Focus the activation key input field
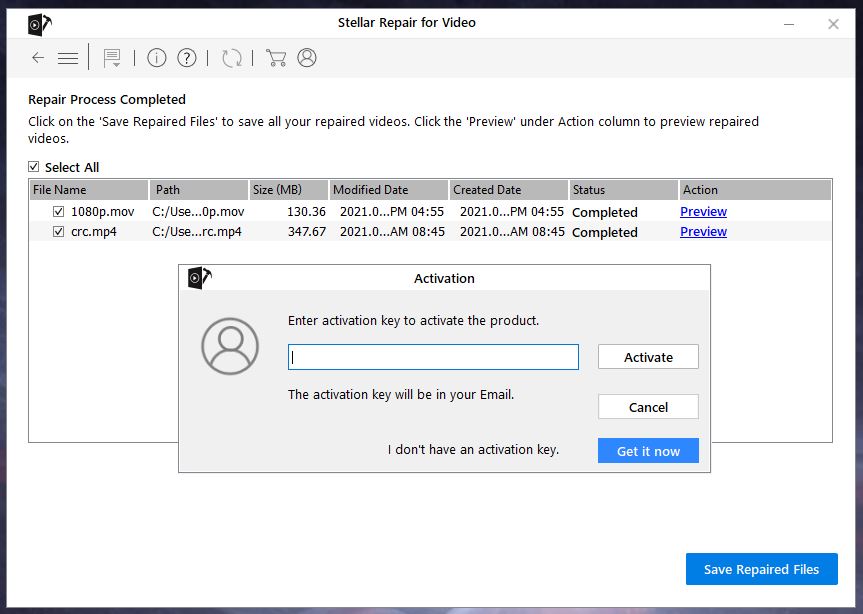This screenshot has height=614, width=863. 433,357
